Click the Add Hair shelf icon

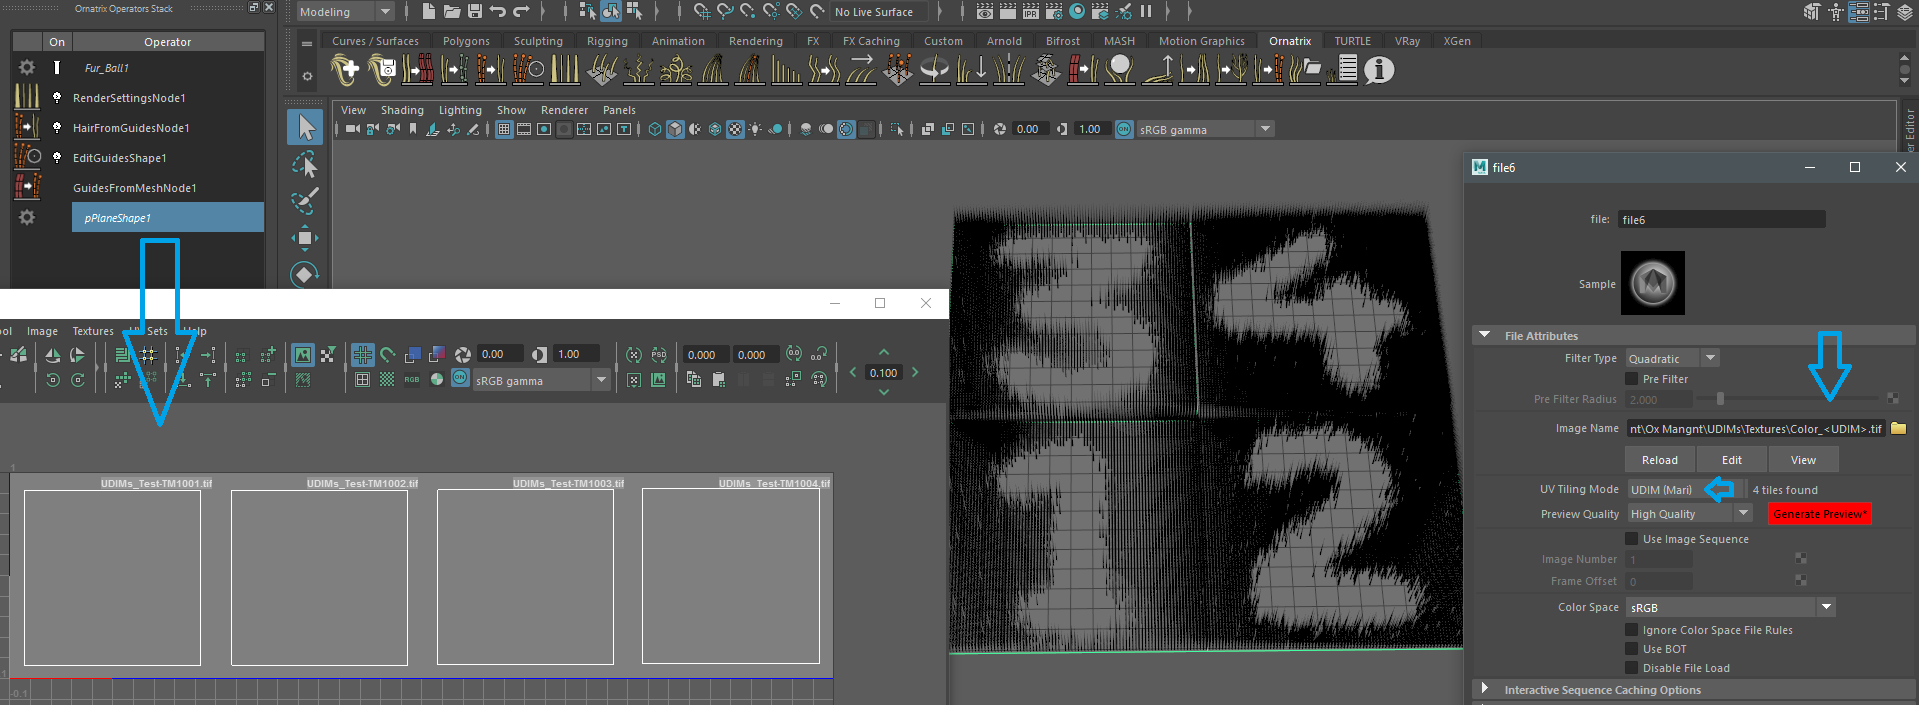[345, 70]
